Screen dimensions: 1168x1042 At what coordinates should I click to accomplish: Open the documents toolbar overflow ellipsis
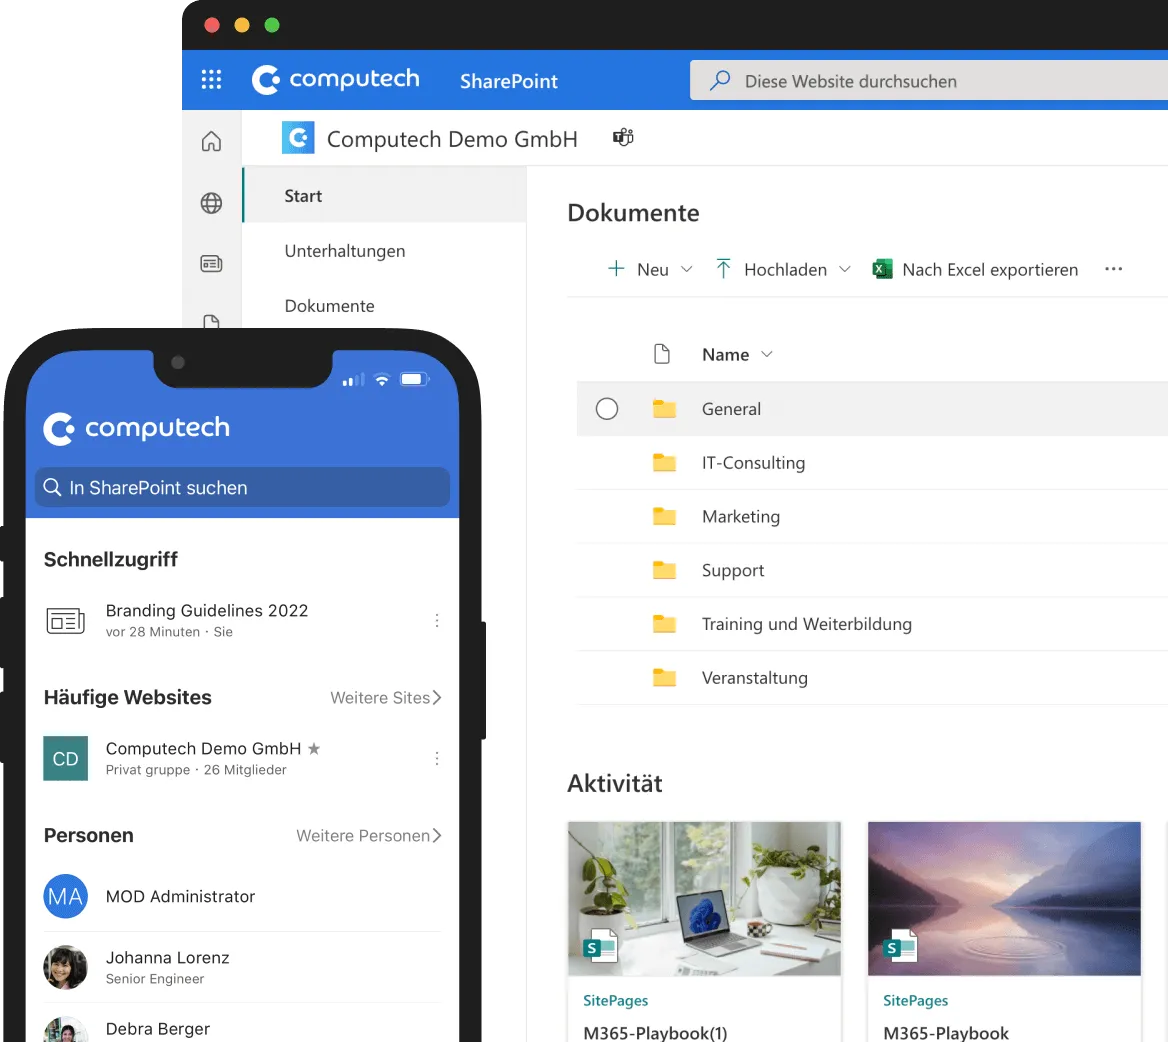(x=1114, y=269)
